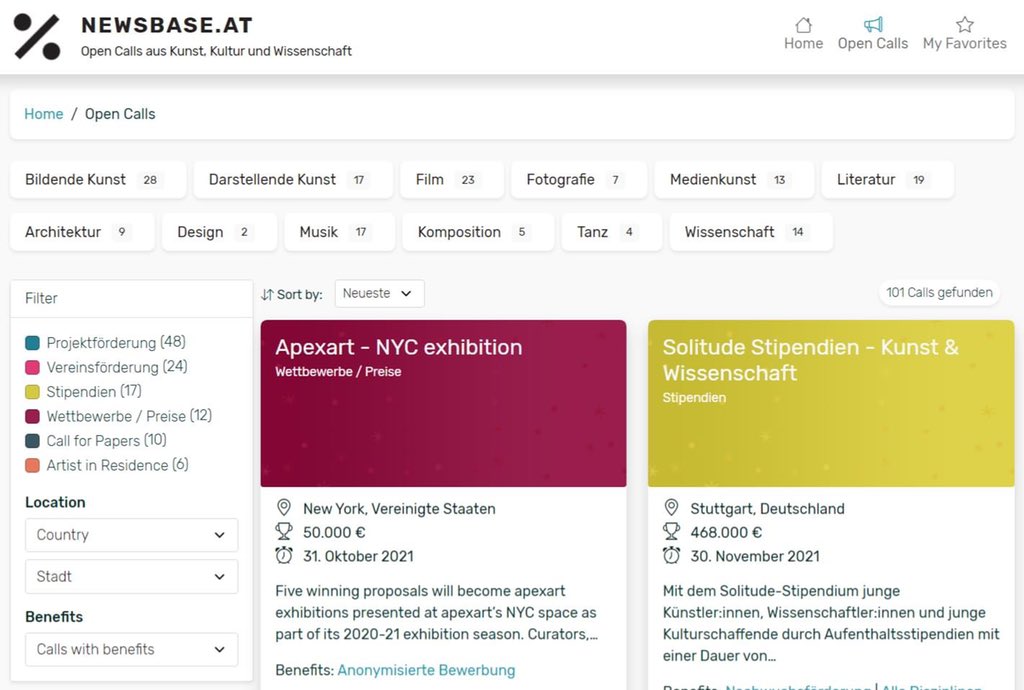Click the 31. Oktober 2021 deadline
Screen dimensions: 1024x690
[x=358, y=556]
